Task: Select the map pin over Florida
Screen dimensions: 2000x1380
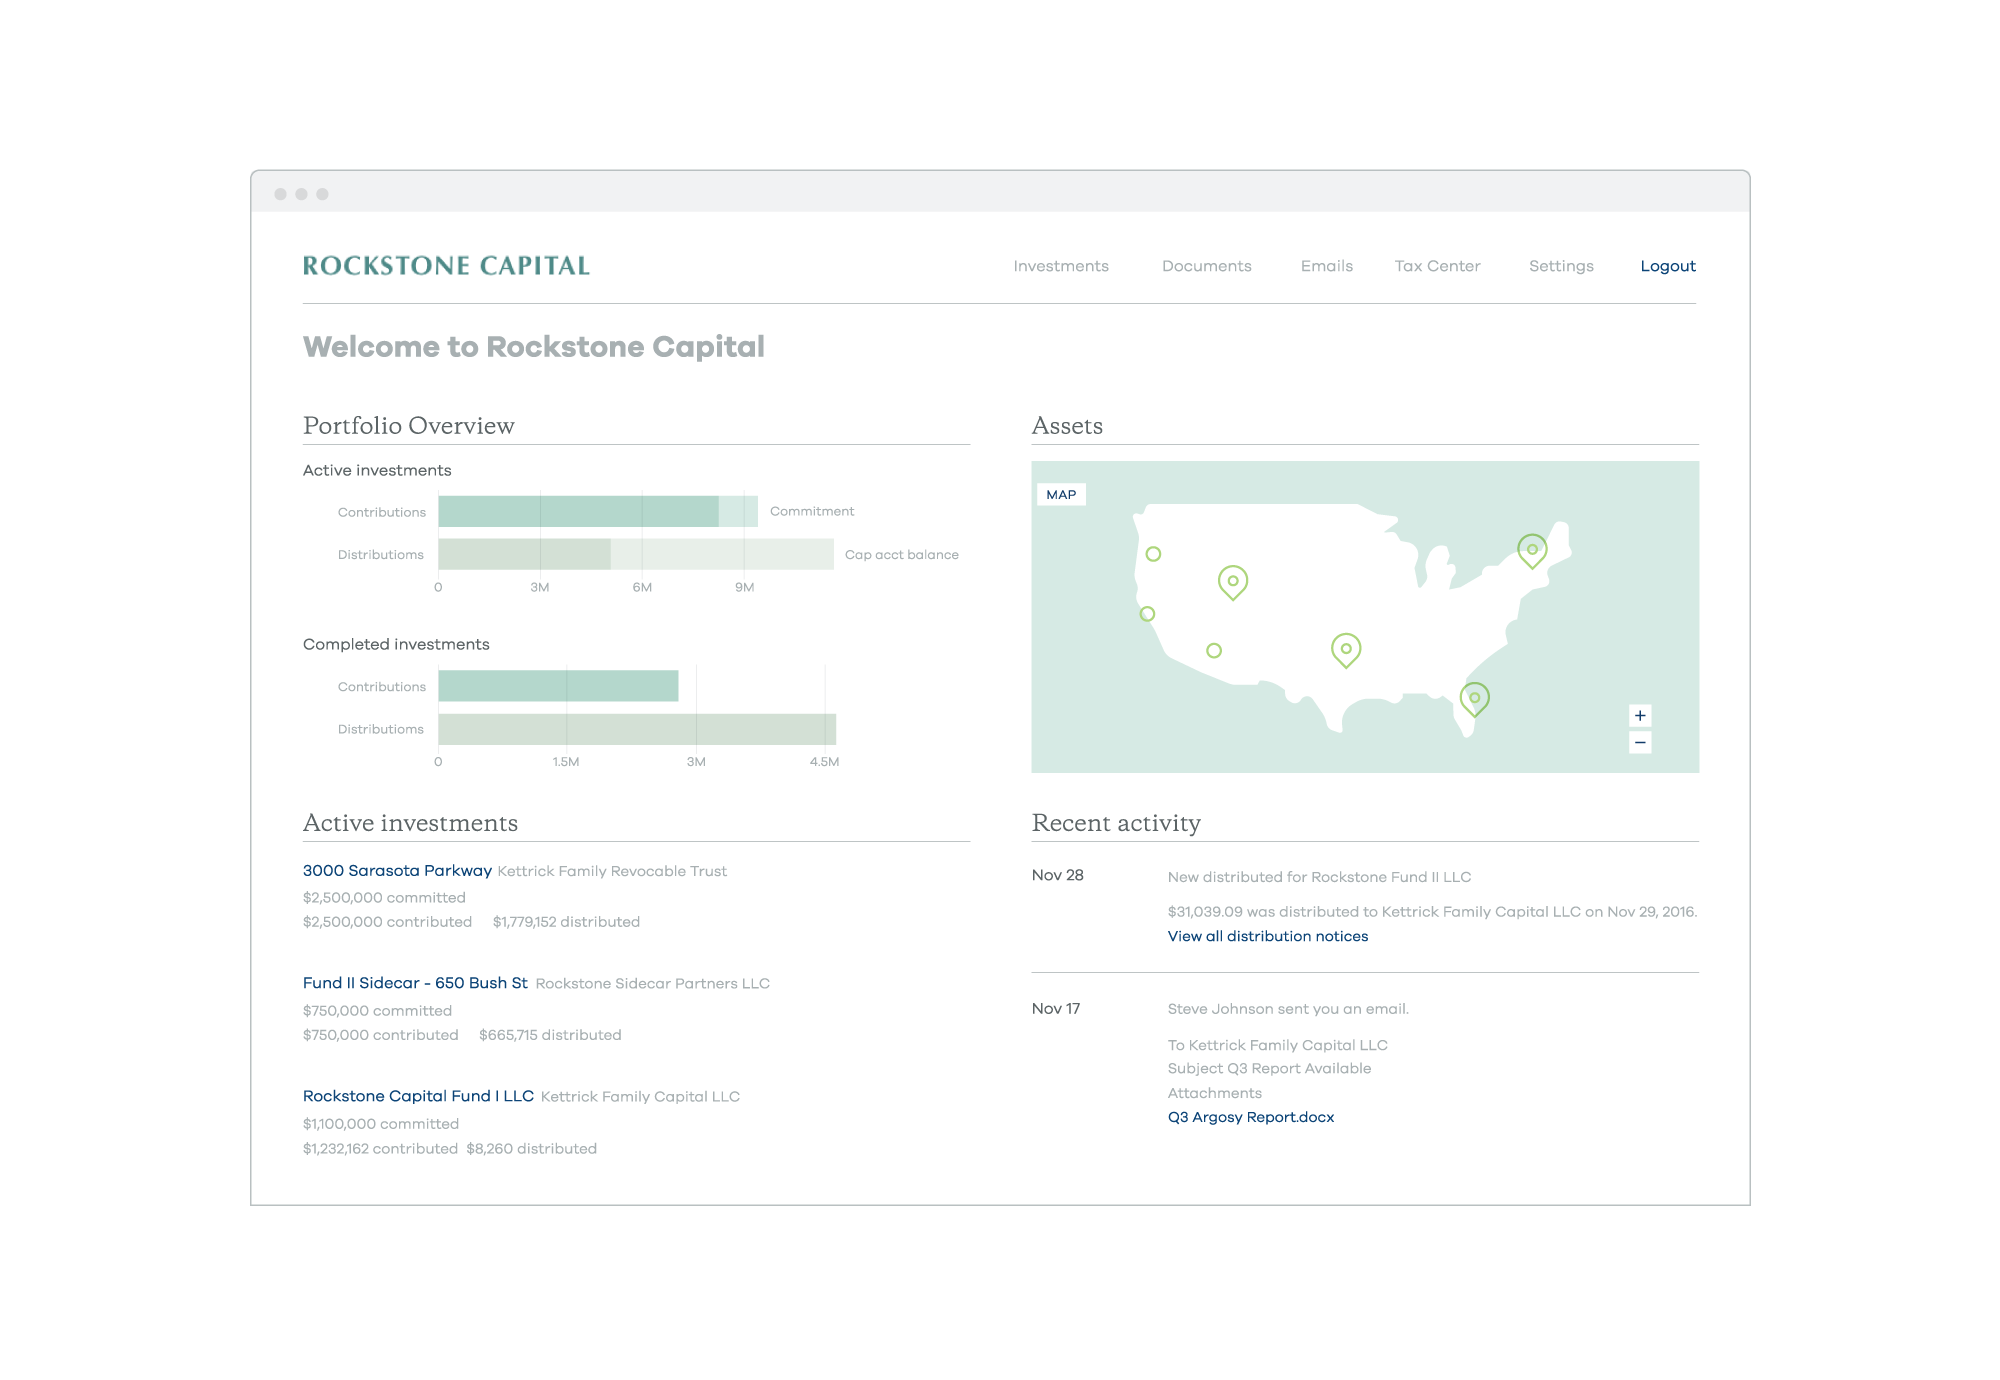Action: pos(1474,698)
